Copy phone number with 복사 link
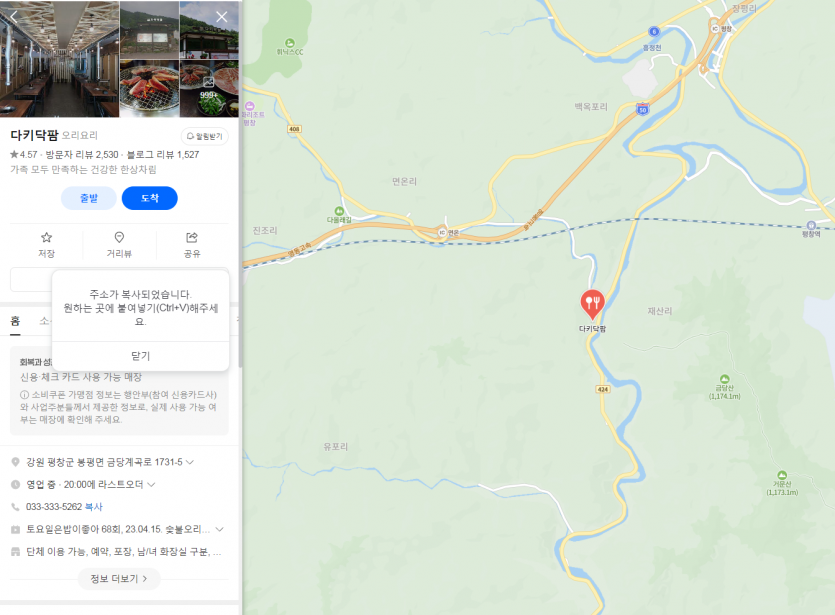Viewport: 835px width, 615px height. pos(94,507)
